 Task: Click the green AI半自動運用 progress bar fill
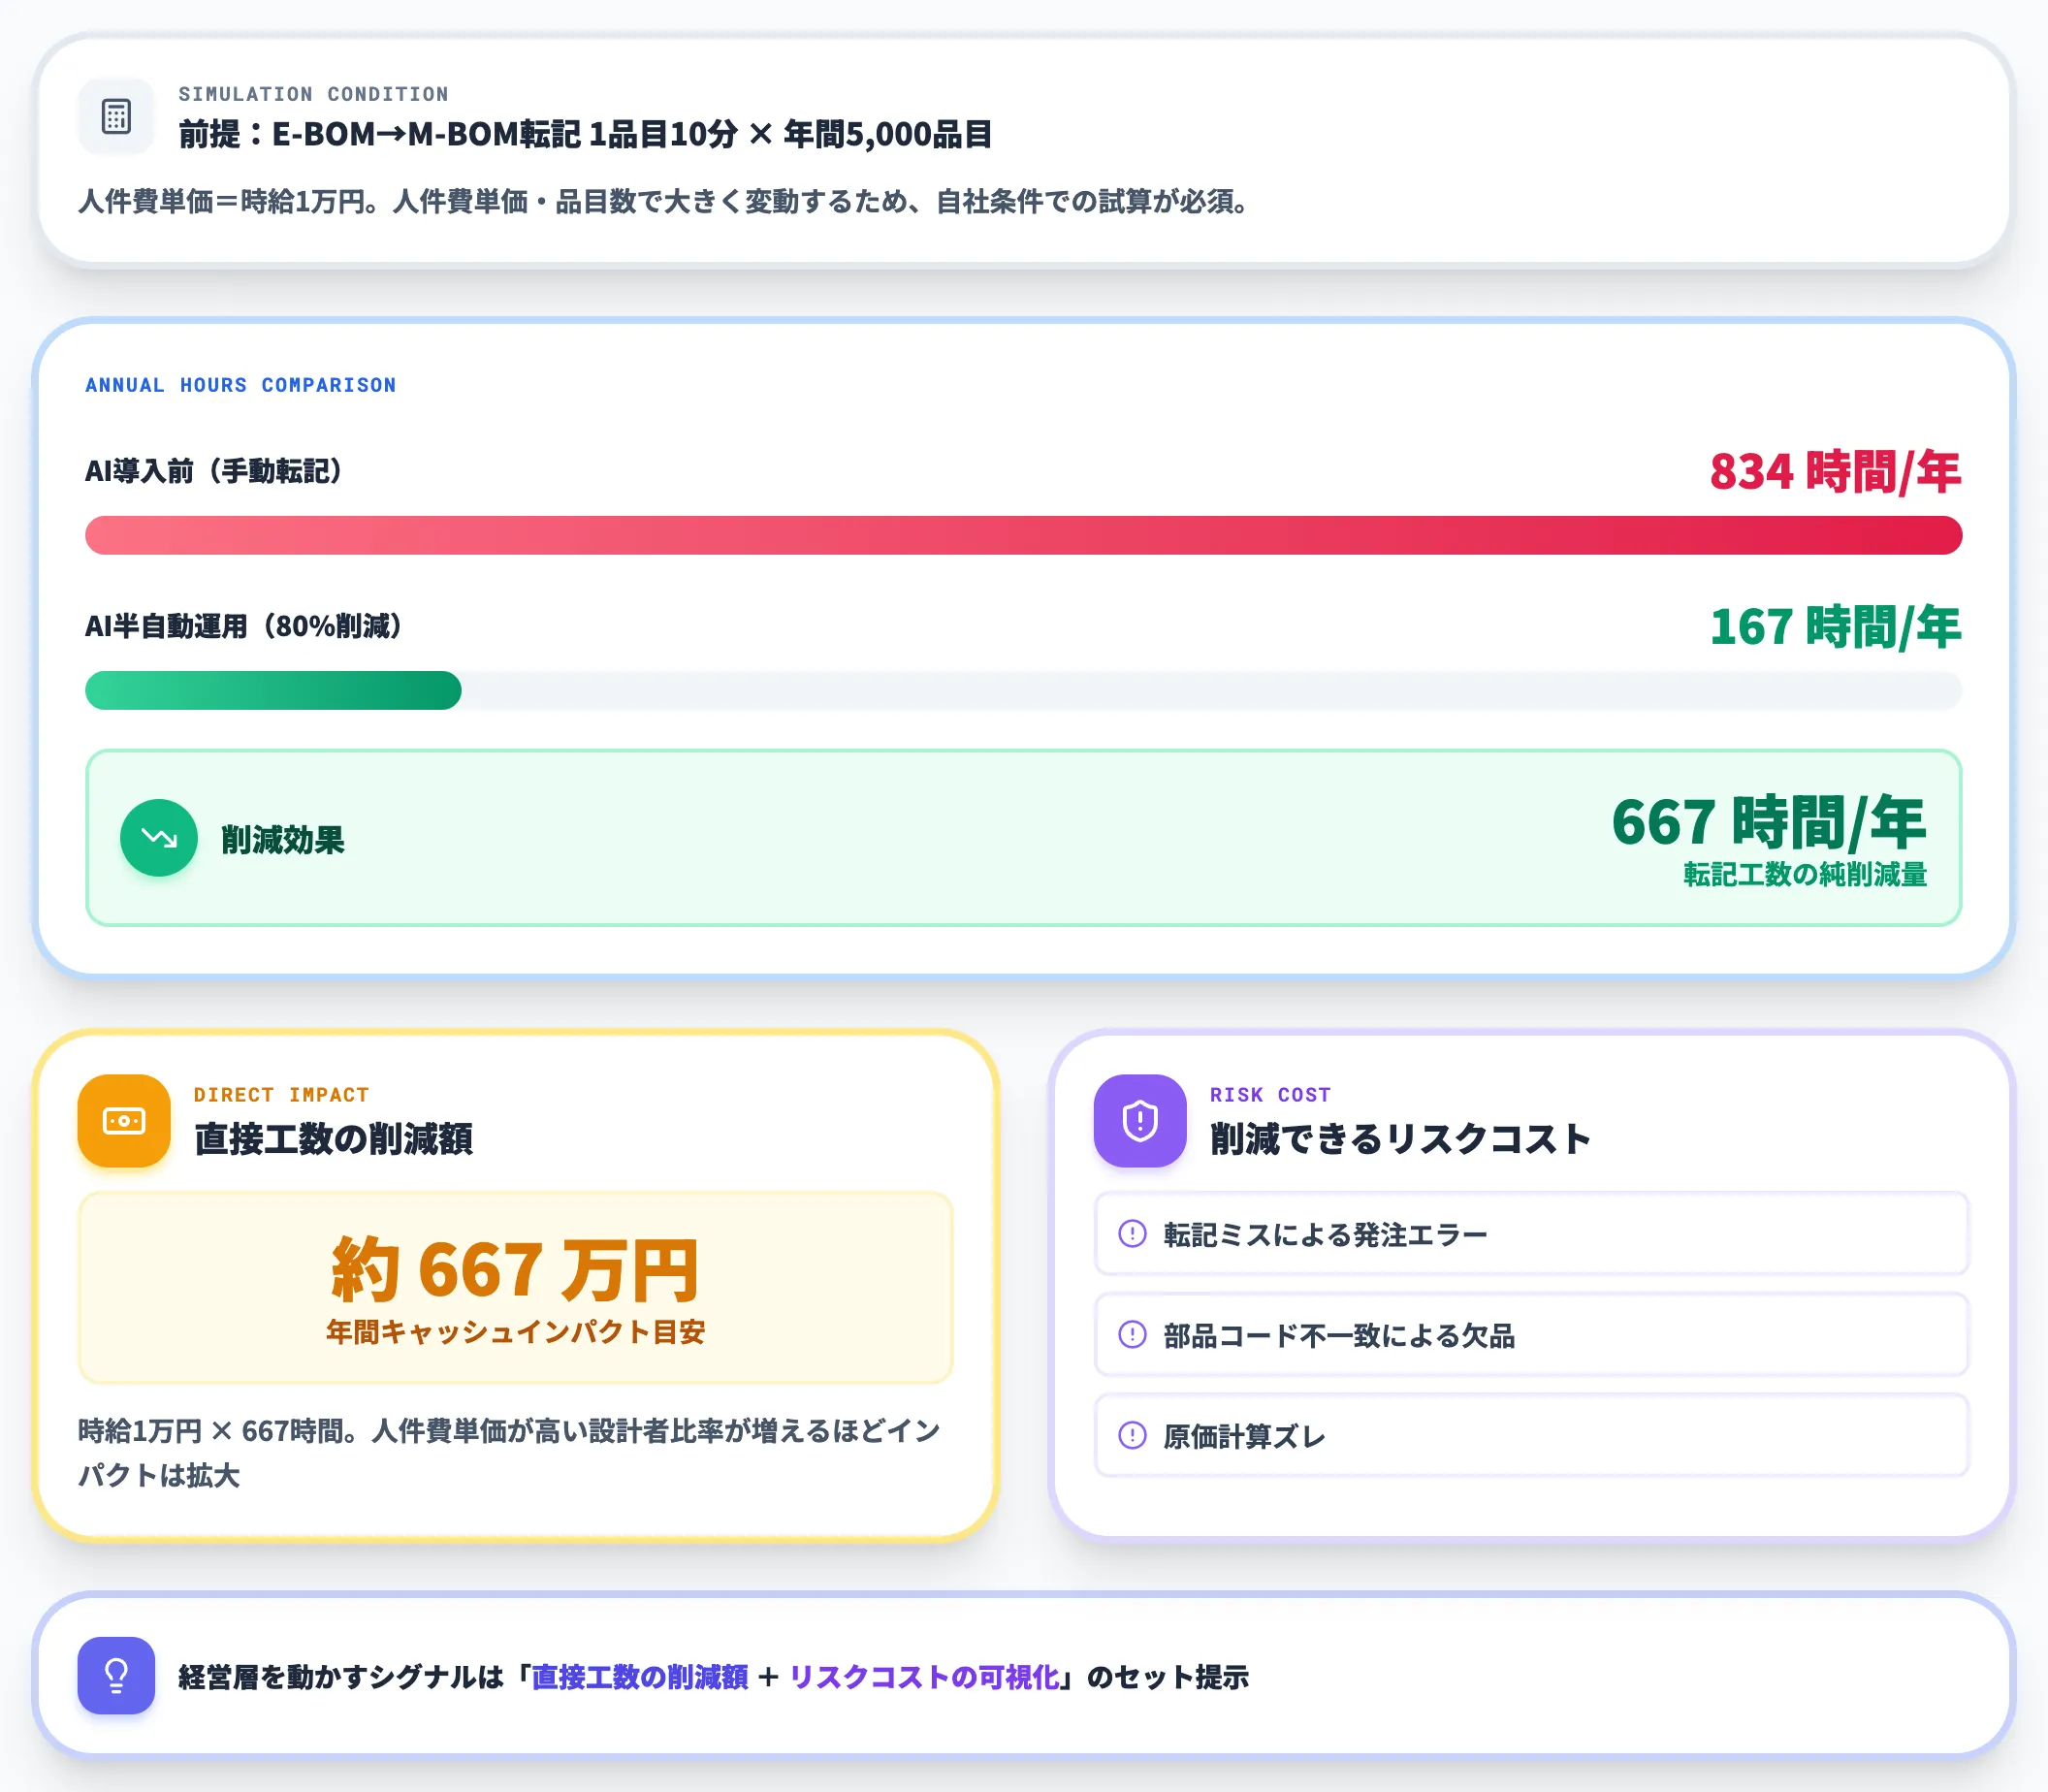tap(273, 690)
